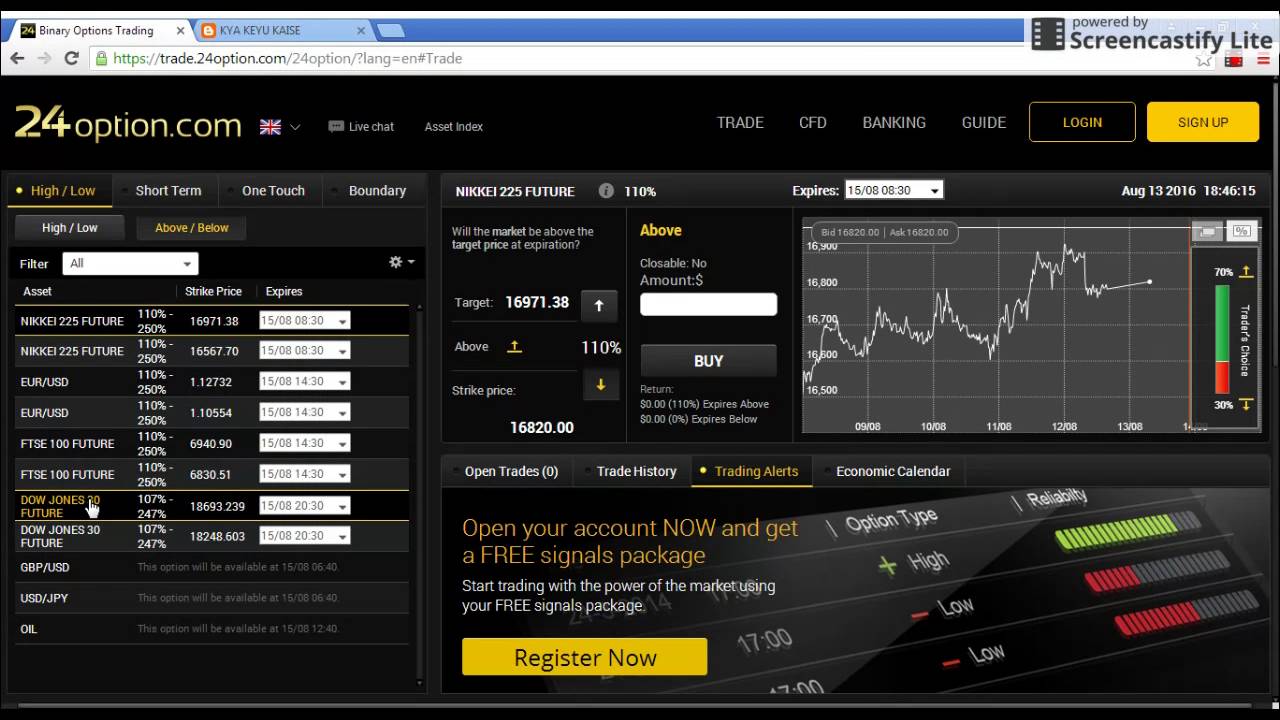Click the SIGN UP button
Image resolution: width=1280 pixels, height=720 pixels.
(x=1203, y=122)
